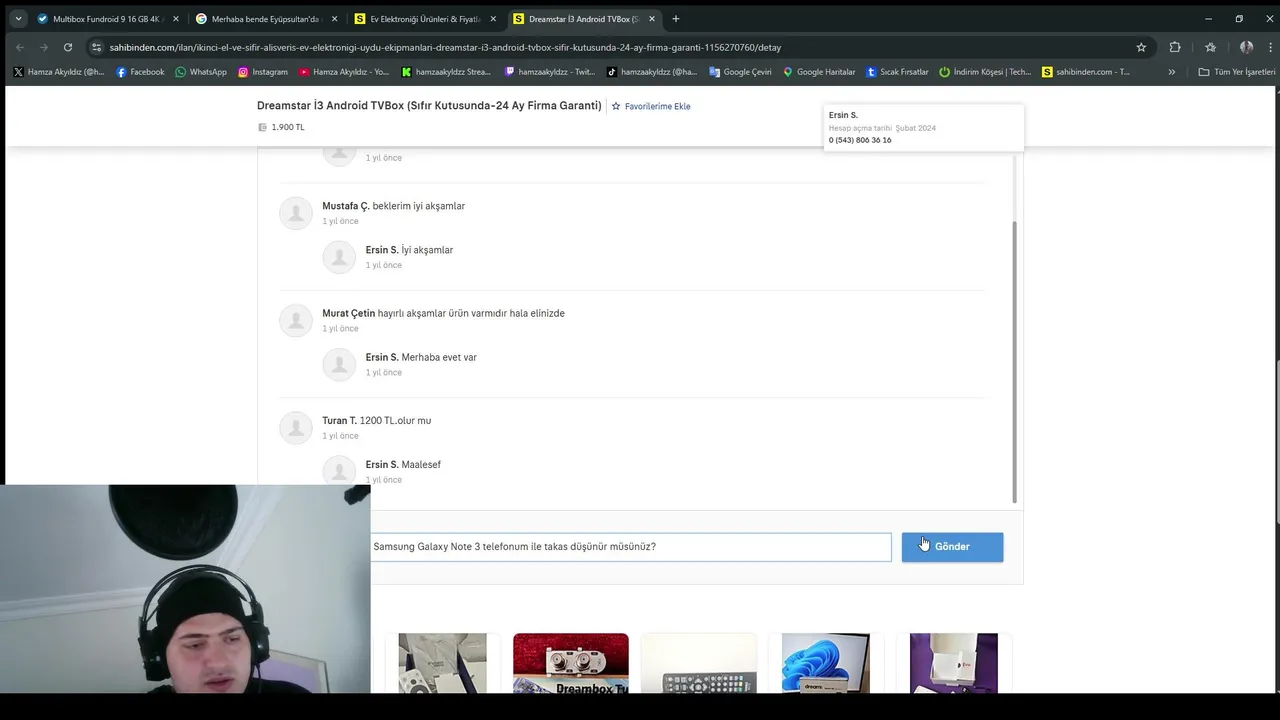Click the 1.900 TL price text

tap(288, 127)
